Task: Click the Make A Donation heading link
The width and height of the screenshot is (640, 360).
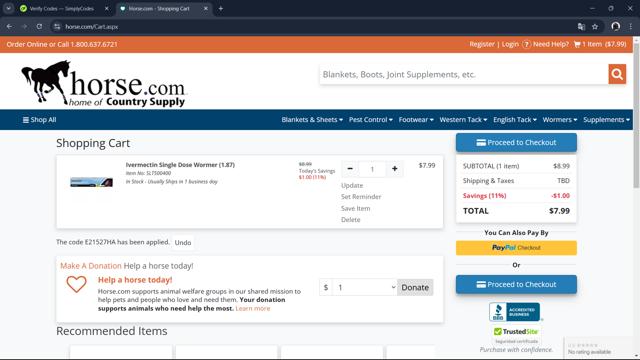Action: [x=91, y=266]
